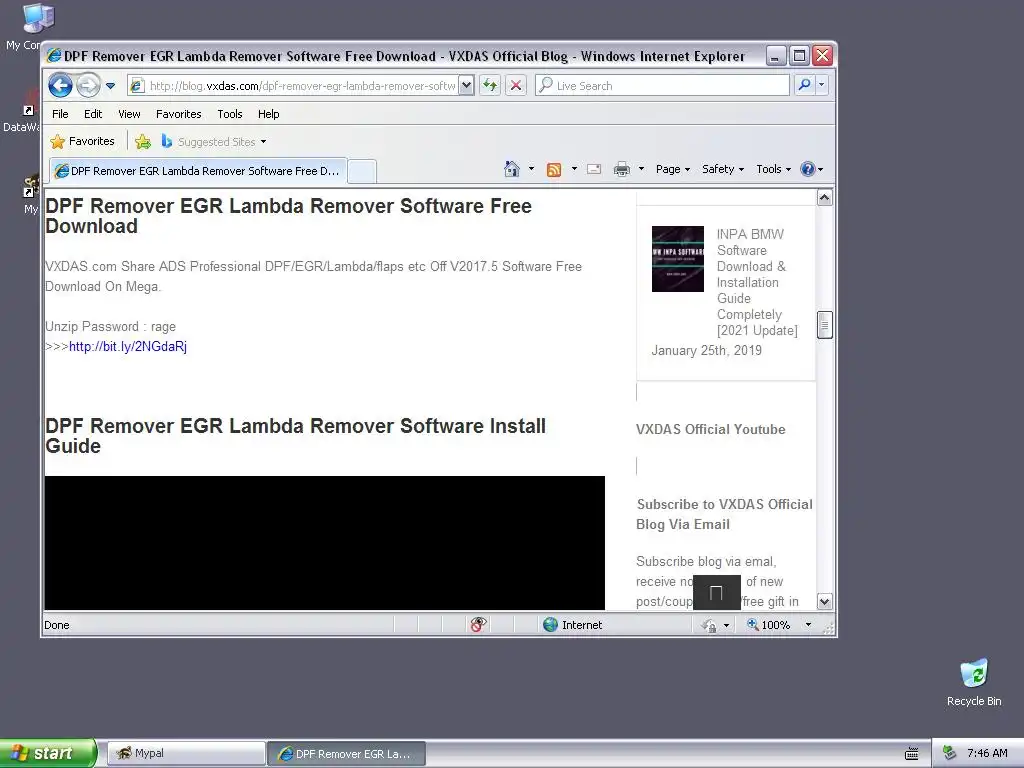This screenshot has height=768, width=1024.
Task: Click the popup blocker status bar icon
Action: [x=478, y=625]
